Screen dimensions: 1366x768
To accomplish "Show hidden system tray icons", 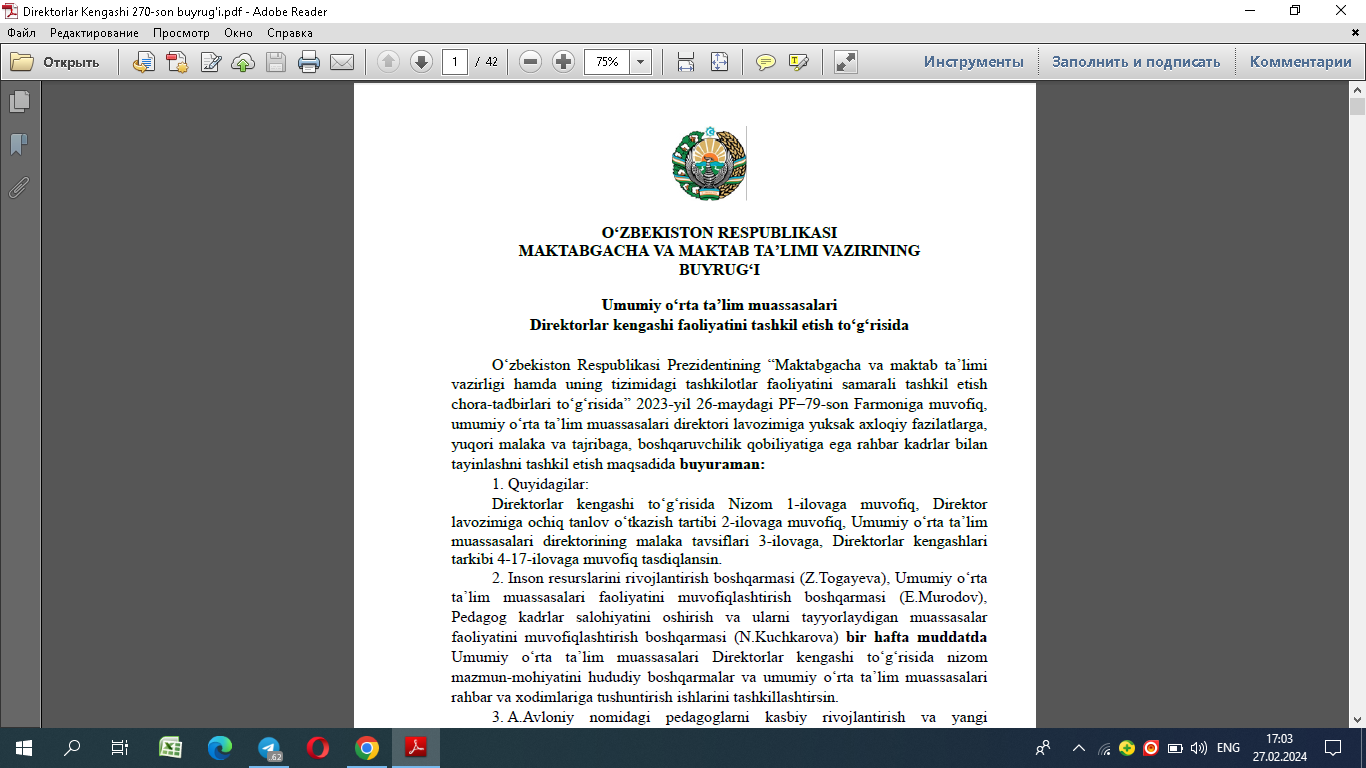I will pos(1078,748).
